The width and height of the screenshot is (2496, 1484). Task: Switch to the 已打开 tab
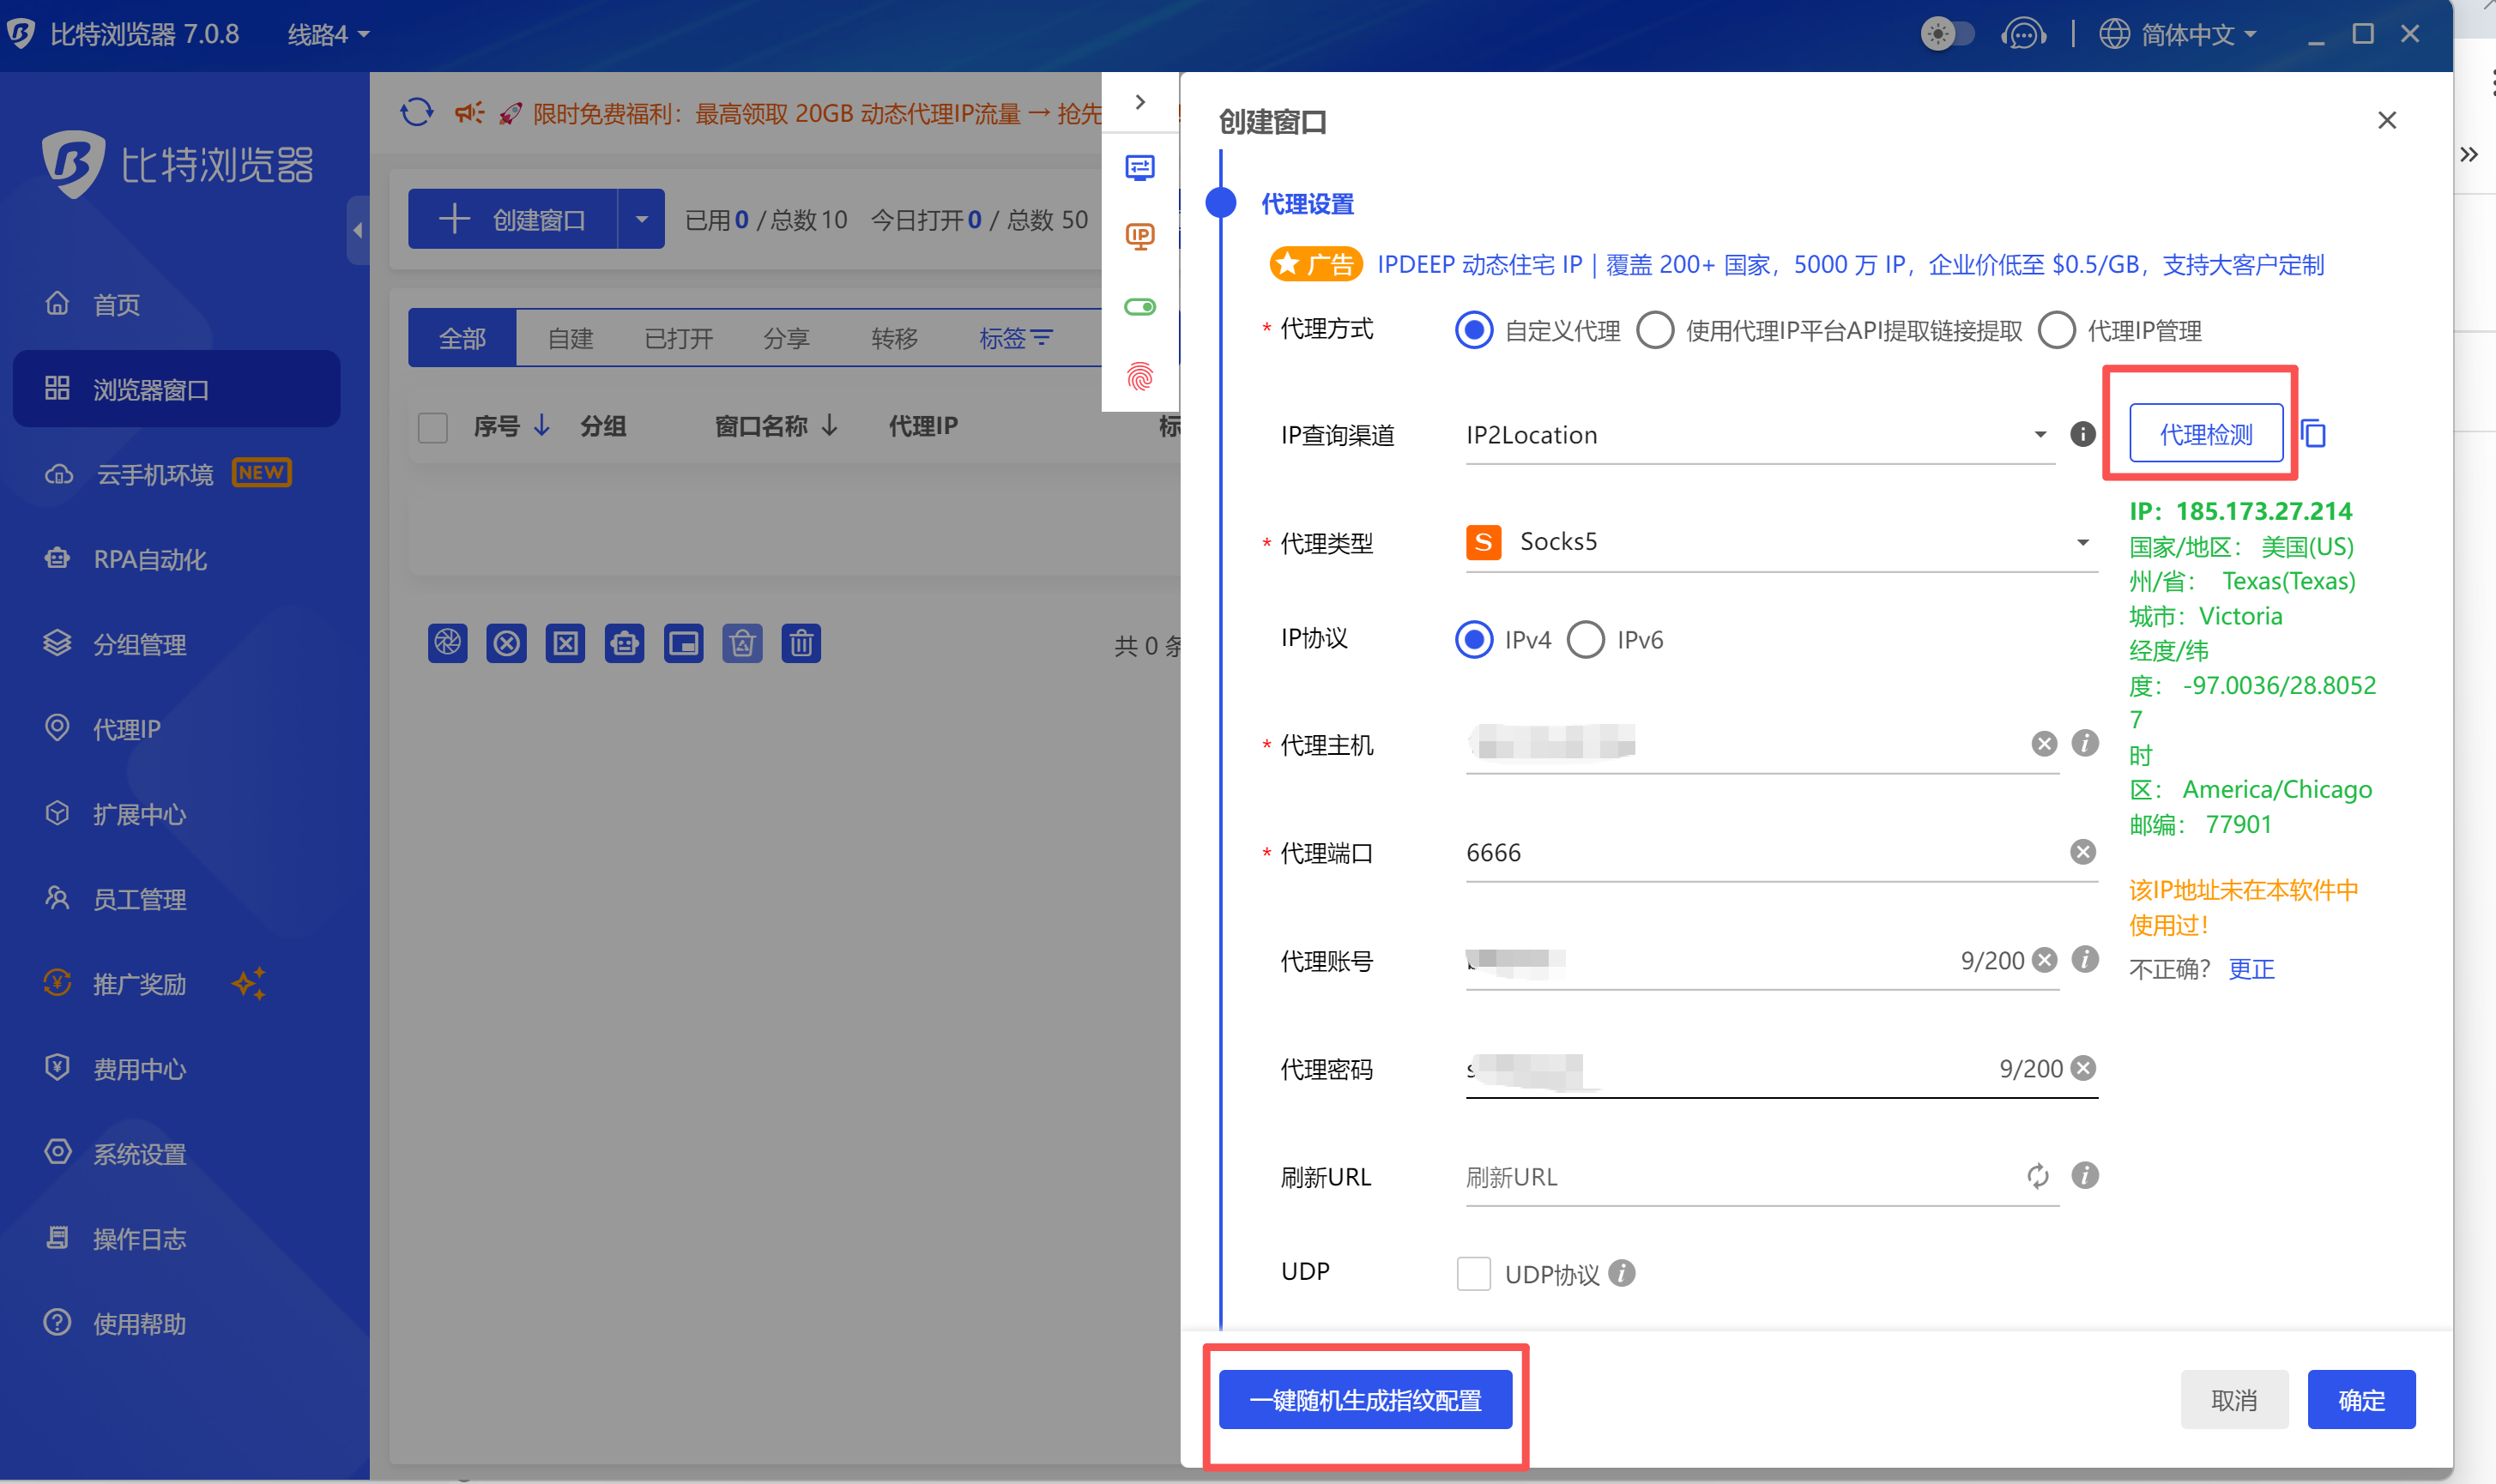coord(679,338)
